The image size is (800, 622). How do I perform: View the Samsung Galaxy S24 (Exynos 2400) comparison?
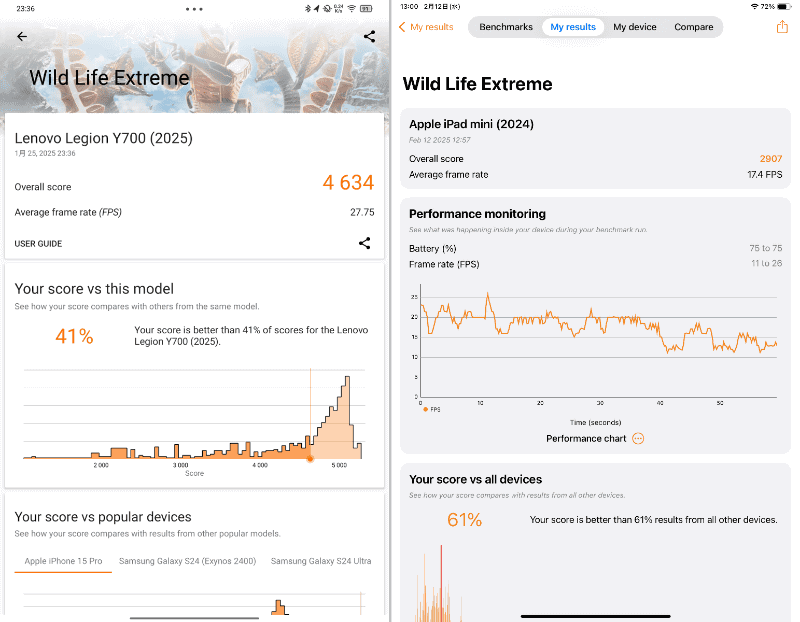(x=186, y=561)
